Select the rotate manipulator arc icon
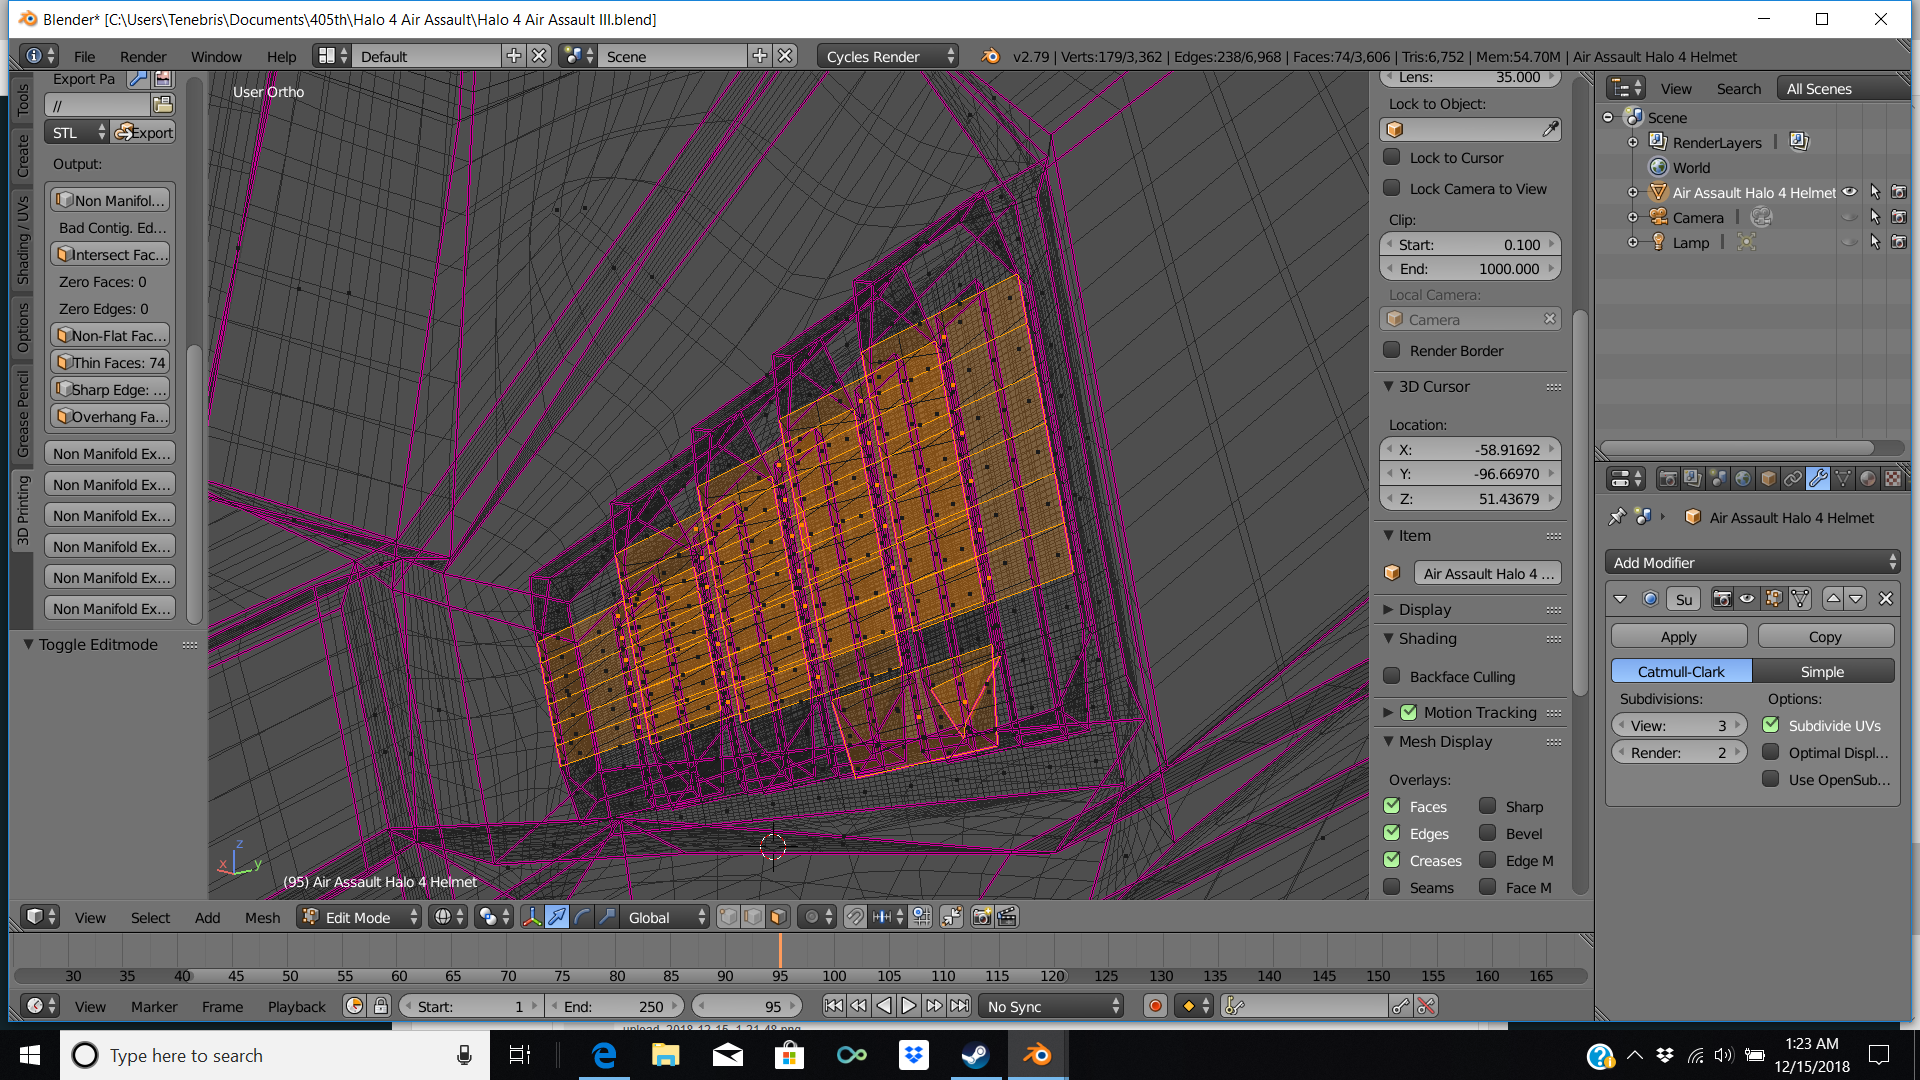This screenshot has height=1080, width=1920. (582, 917)
